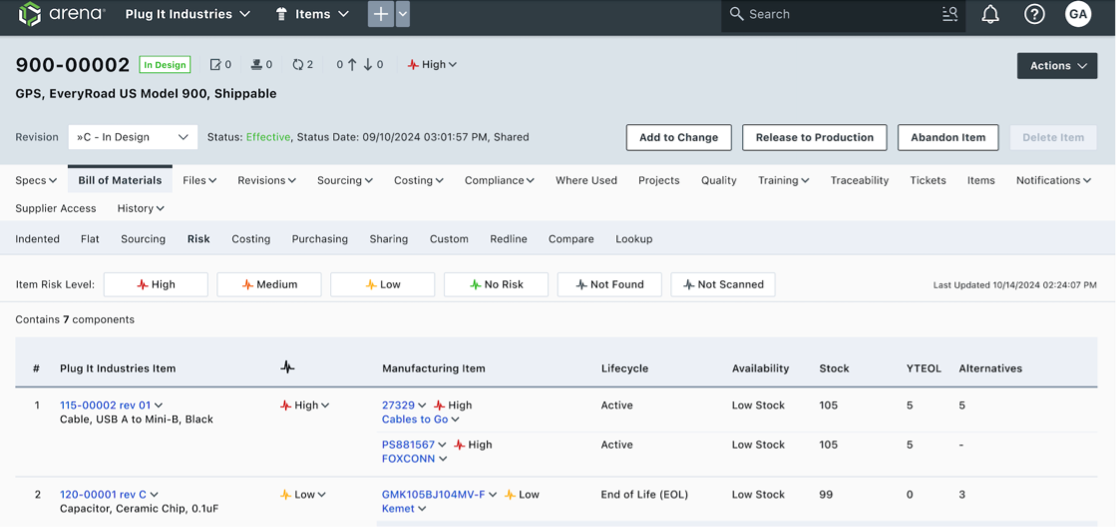Open GMK105BJ104MV-F manufacturer item link
The height and width of the screenshot is (531, 1118).
[434, 494]
